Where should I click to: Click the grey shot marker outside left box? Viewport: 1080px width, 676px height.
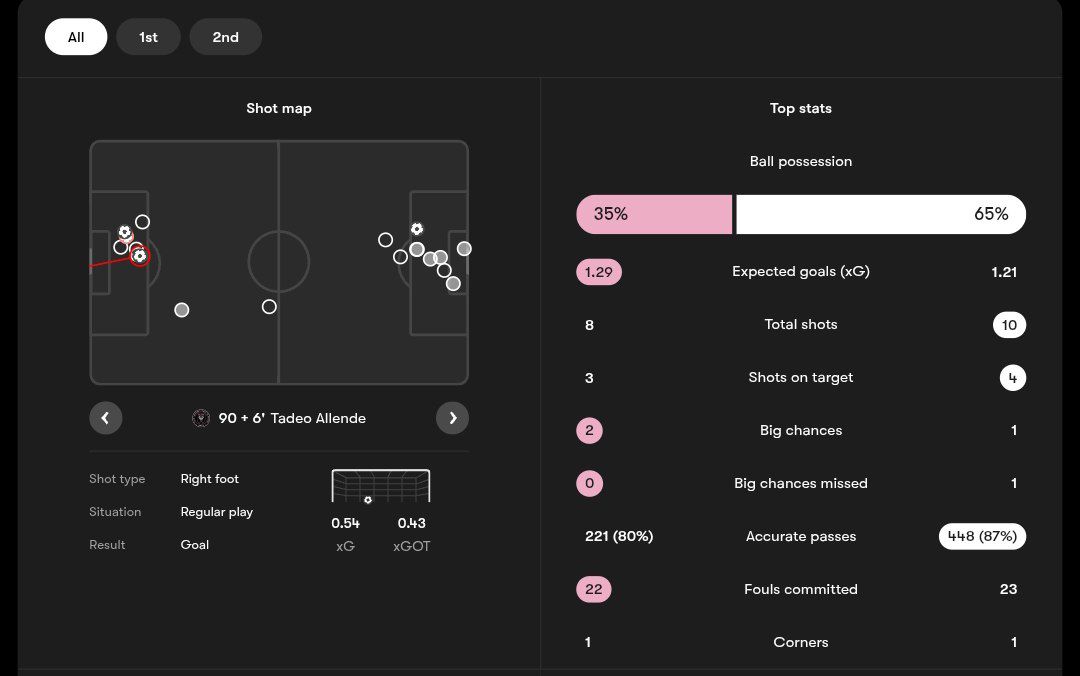[181, 310]
